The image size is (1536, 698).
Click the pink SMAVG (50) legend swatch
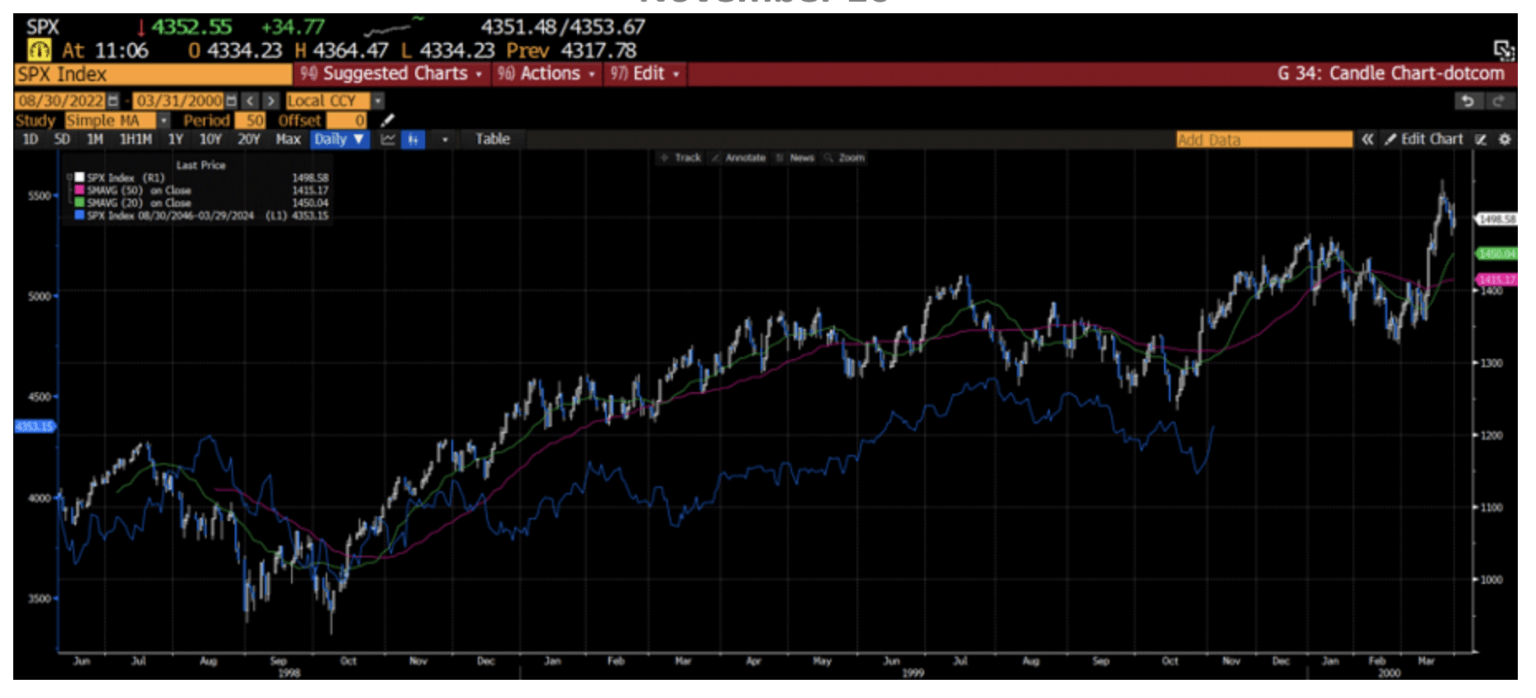tap(78, 190)
